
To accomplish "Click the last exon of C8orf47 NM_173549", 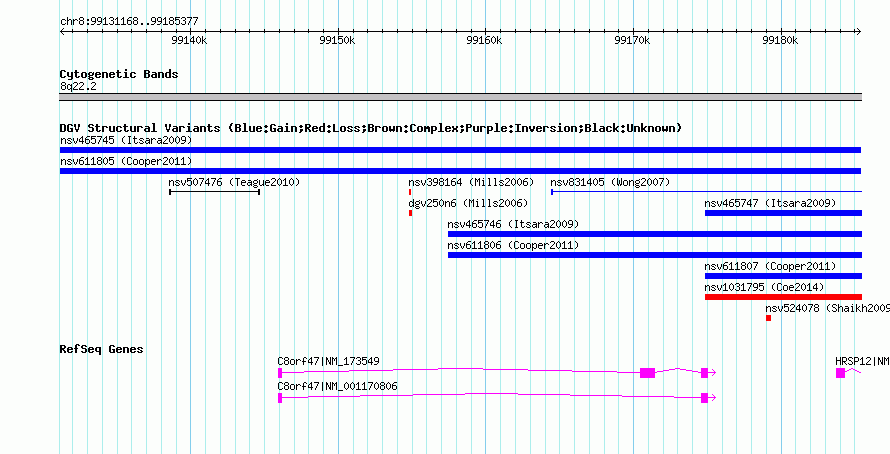I will coord(704,373).
